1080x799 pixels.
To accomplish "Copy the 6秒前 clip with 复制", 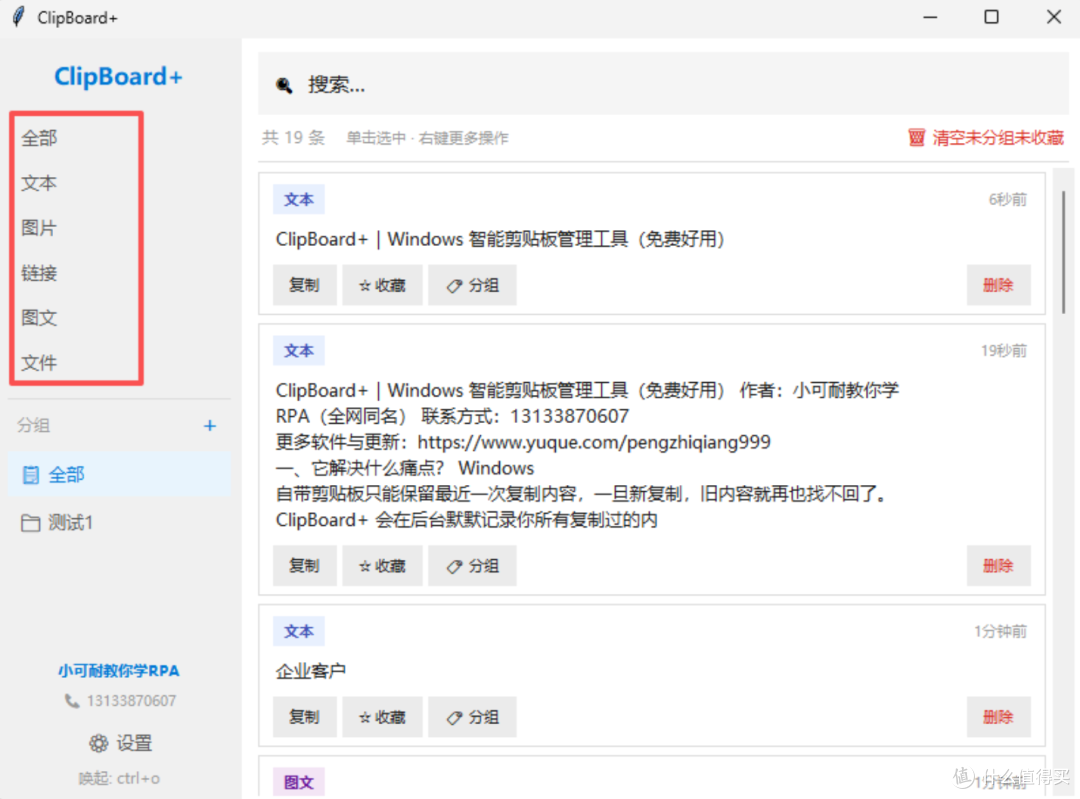I will click(x=304, y=285).
